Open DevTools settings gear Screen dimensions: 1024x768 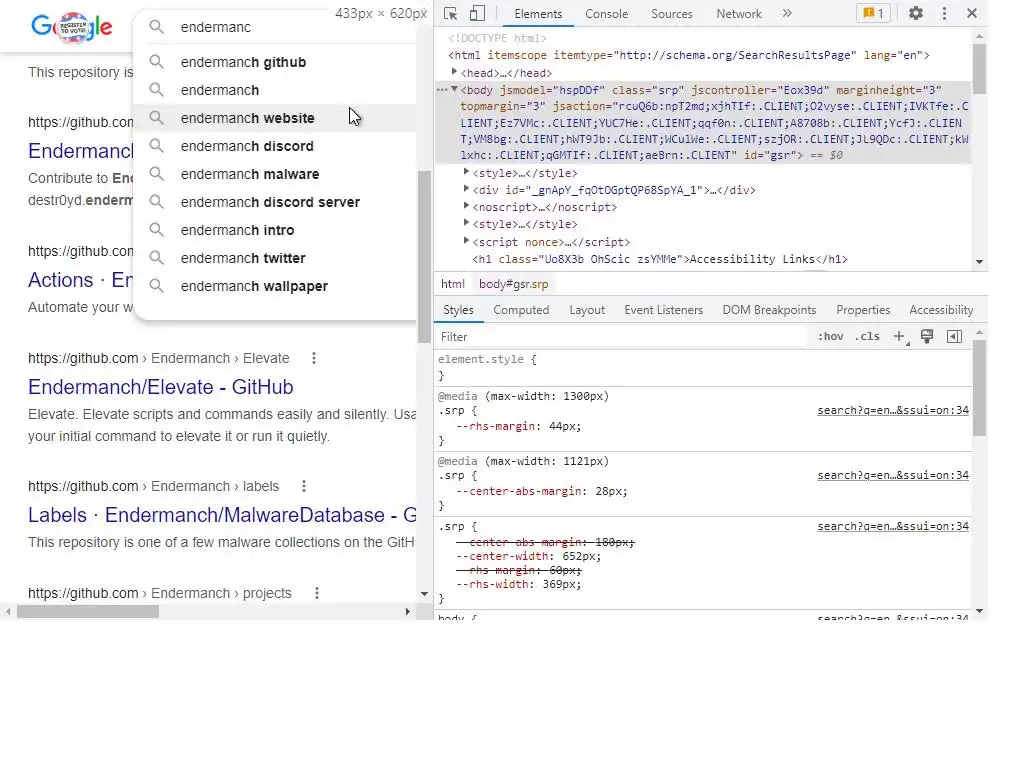tap(916, 13)
